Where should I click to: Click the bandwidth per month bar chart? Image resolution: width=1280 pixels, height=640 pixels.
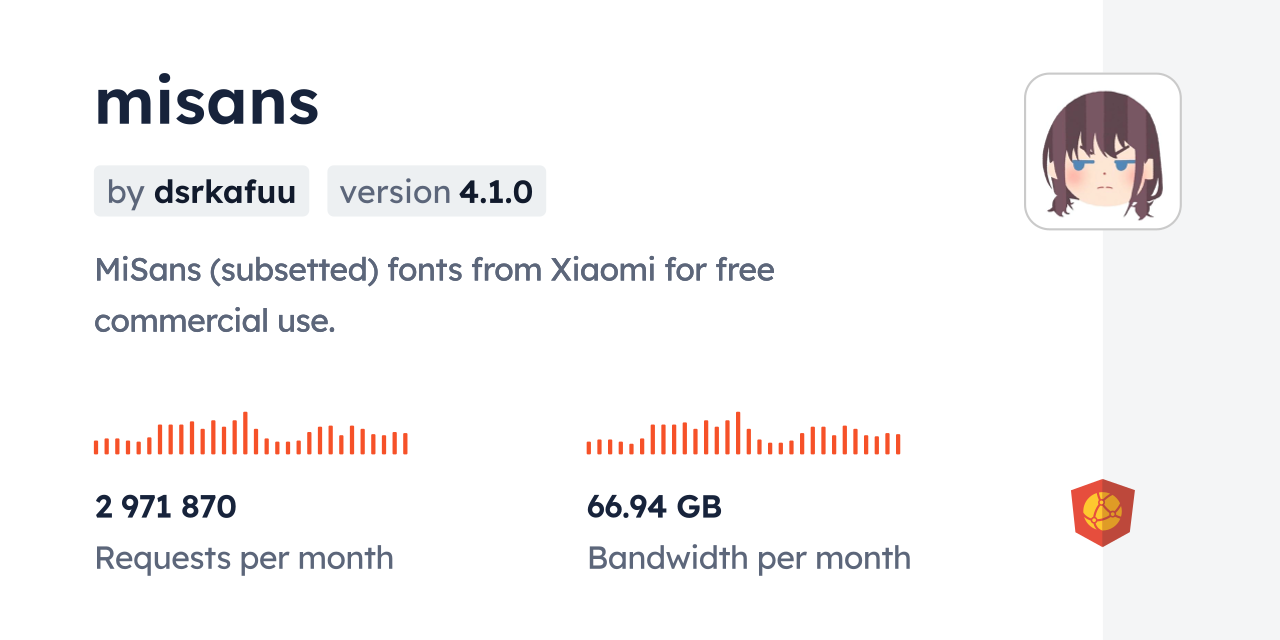(743, 434)
